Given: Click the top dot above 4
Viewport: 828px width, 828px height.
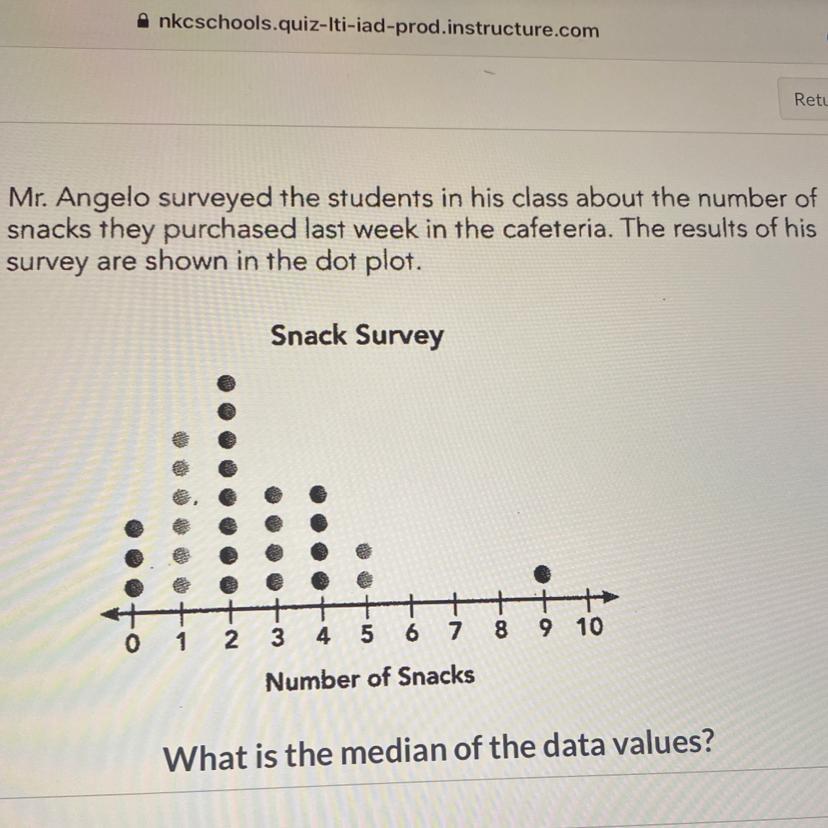Looking at the screenshot, I should 319,493.
